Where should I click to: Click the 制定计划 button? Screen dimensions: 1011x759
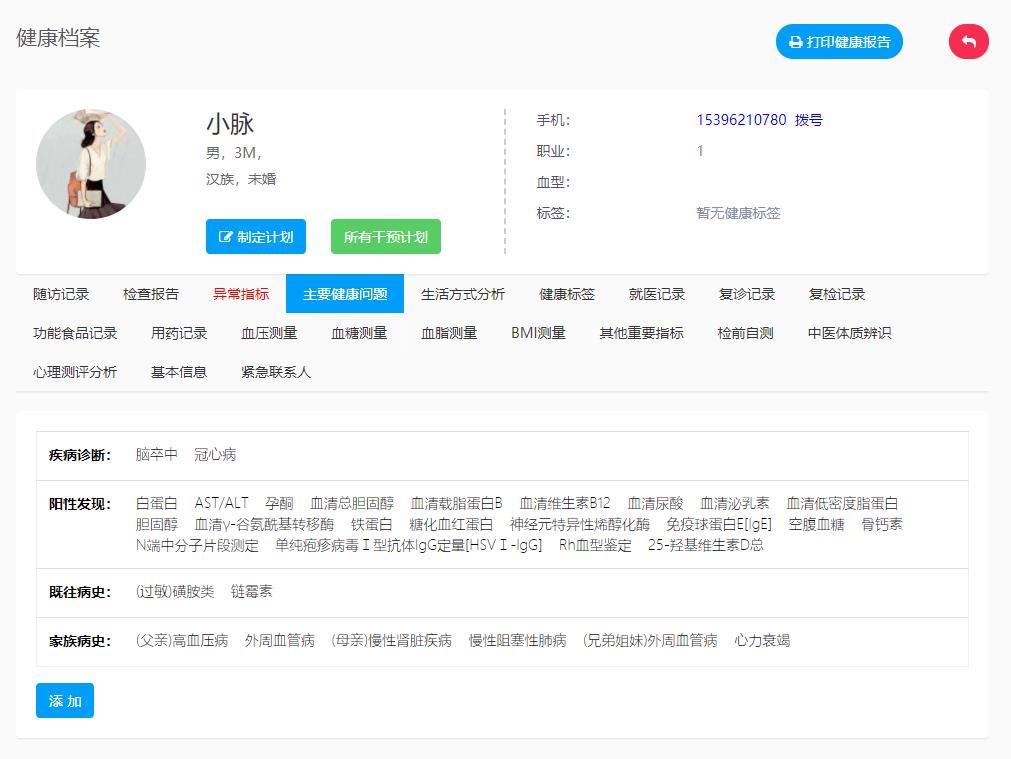coord(256,237)
